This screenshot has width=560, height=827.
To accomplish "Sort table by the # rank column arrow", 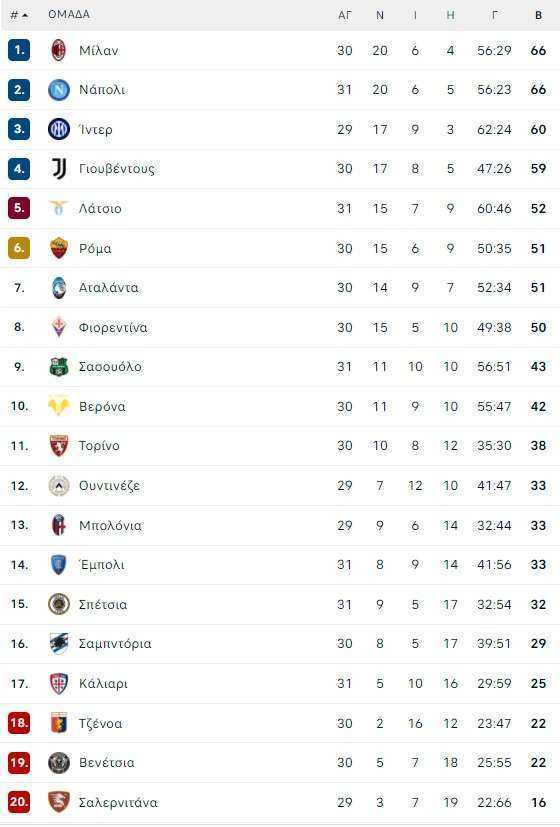I will pyautogui.click(x=20, y=15).
